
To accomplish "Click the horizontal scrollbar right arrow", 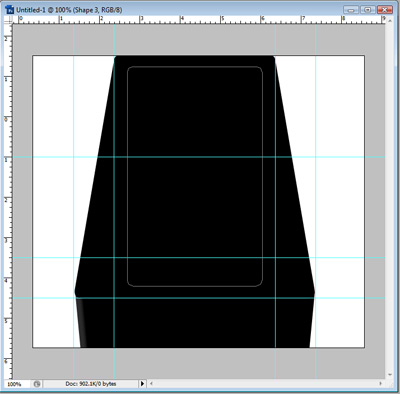I will point(381,384).
